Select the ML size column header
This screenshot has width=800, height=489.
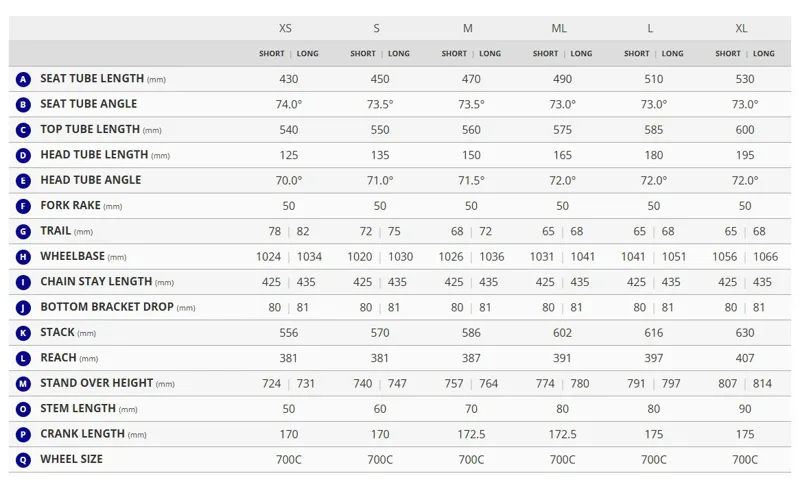coord(559,29)
